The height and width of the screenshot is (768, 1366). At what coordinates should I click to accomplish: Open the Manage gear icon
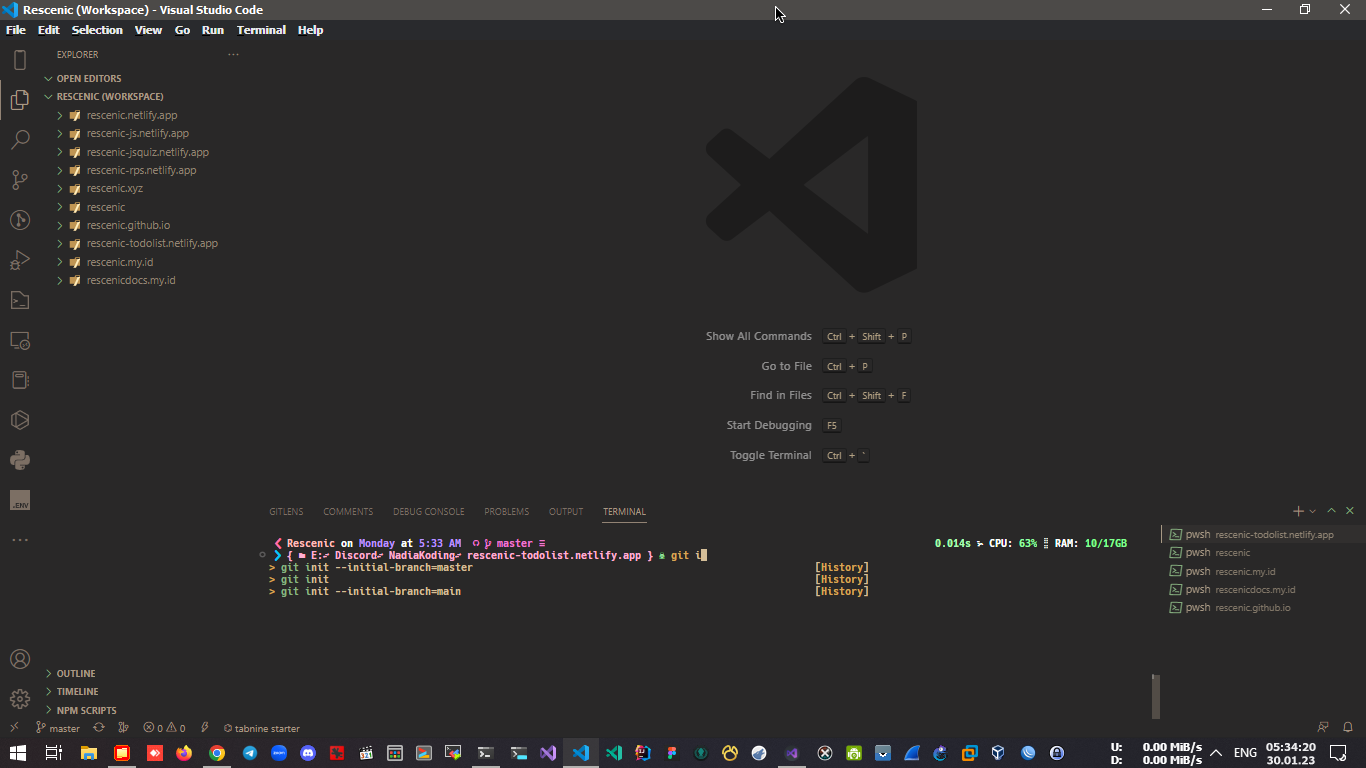(x=19, y=699)
